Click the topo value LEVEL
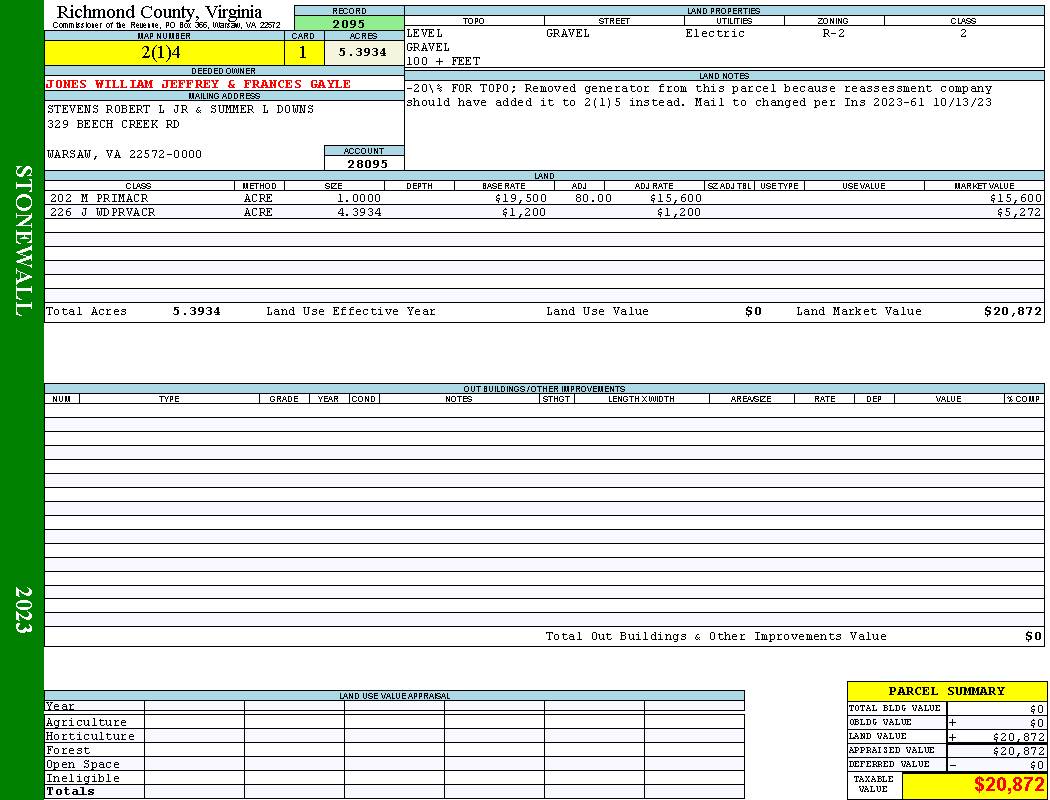The height and width of the screenshot is (800, 1050). [x=425, y=33]
